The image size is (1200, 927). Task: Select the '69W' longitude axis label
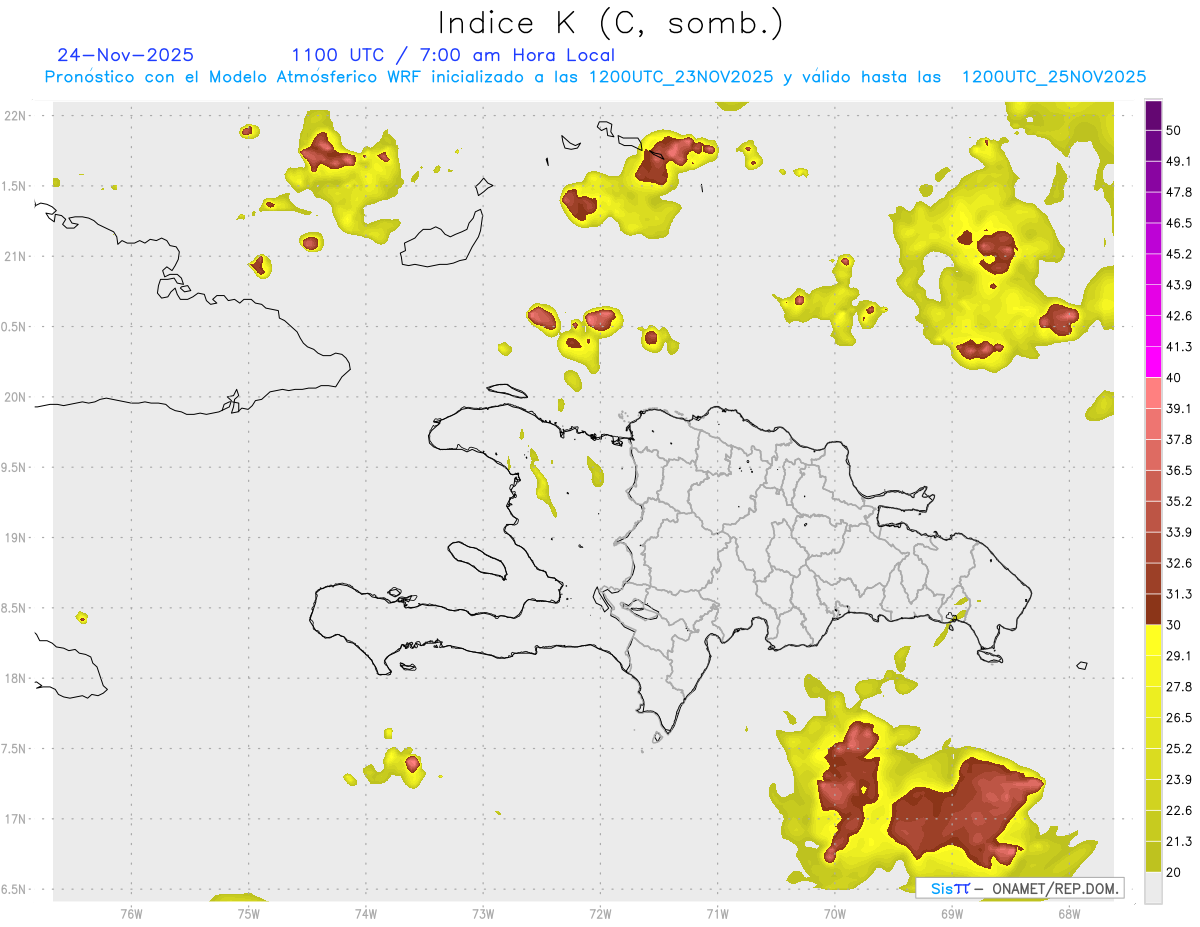pyautogui.click(x=951, y=913)
